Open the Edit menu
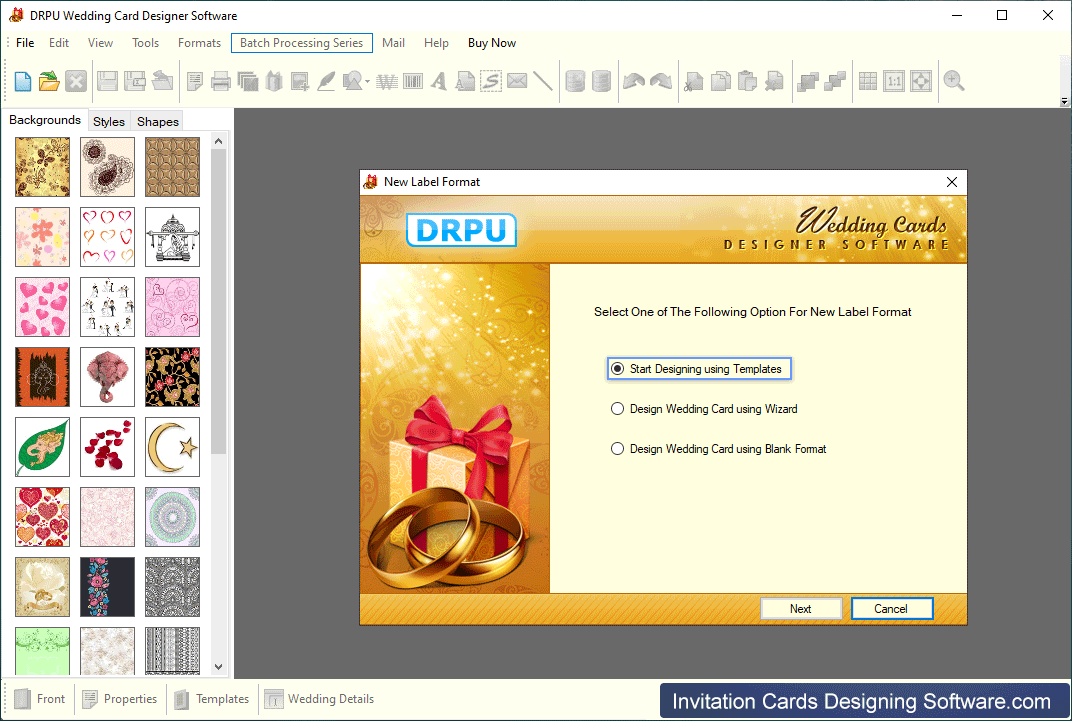This screenshot has width=1072, height=721. pos(59,43)
